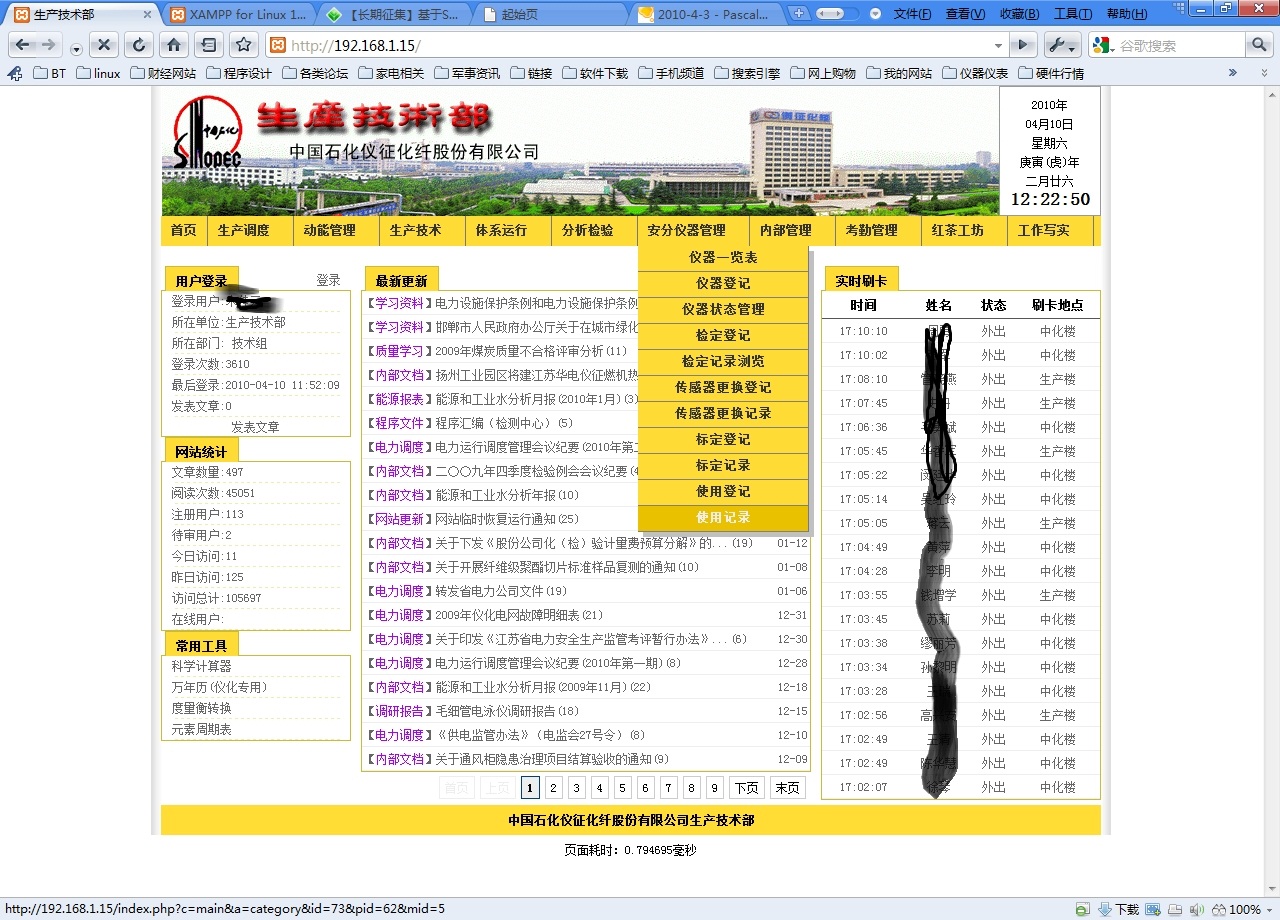The height and width of the screenshot is (920, 1280).
Task: Open the 考勤管理 navigation item
Action: click(872, 230)
